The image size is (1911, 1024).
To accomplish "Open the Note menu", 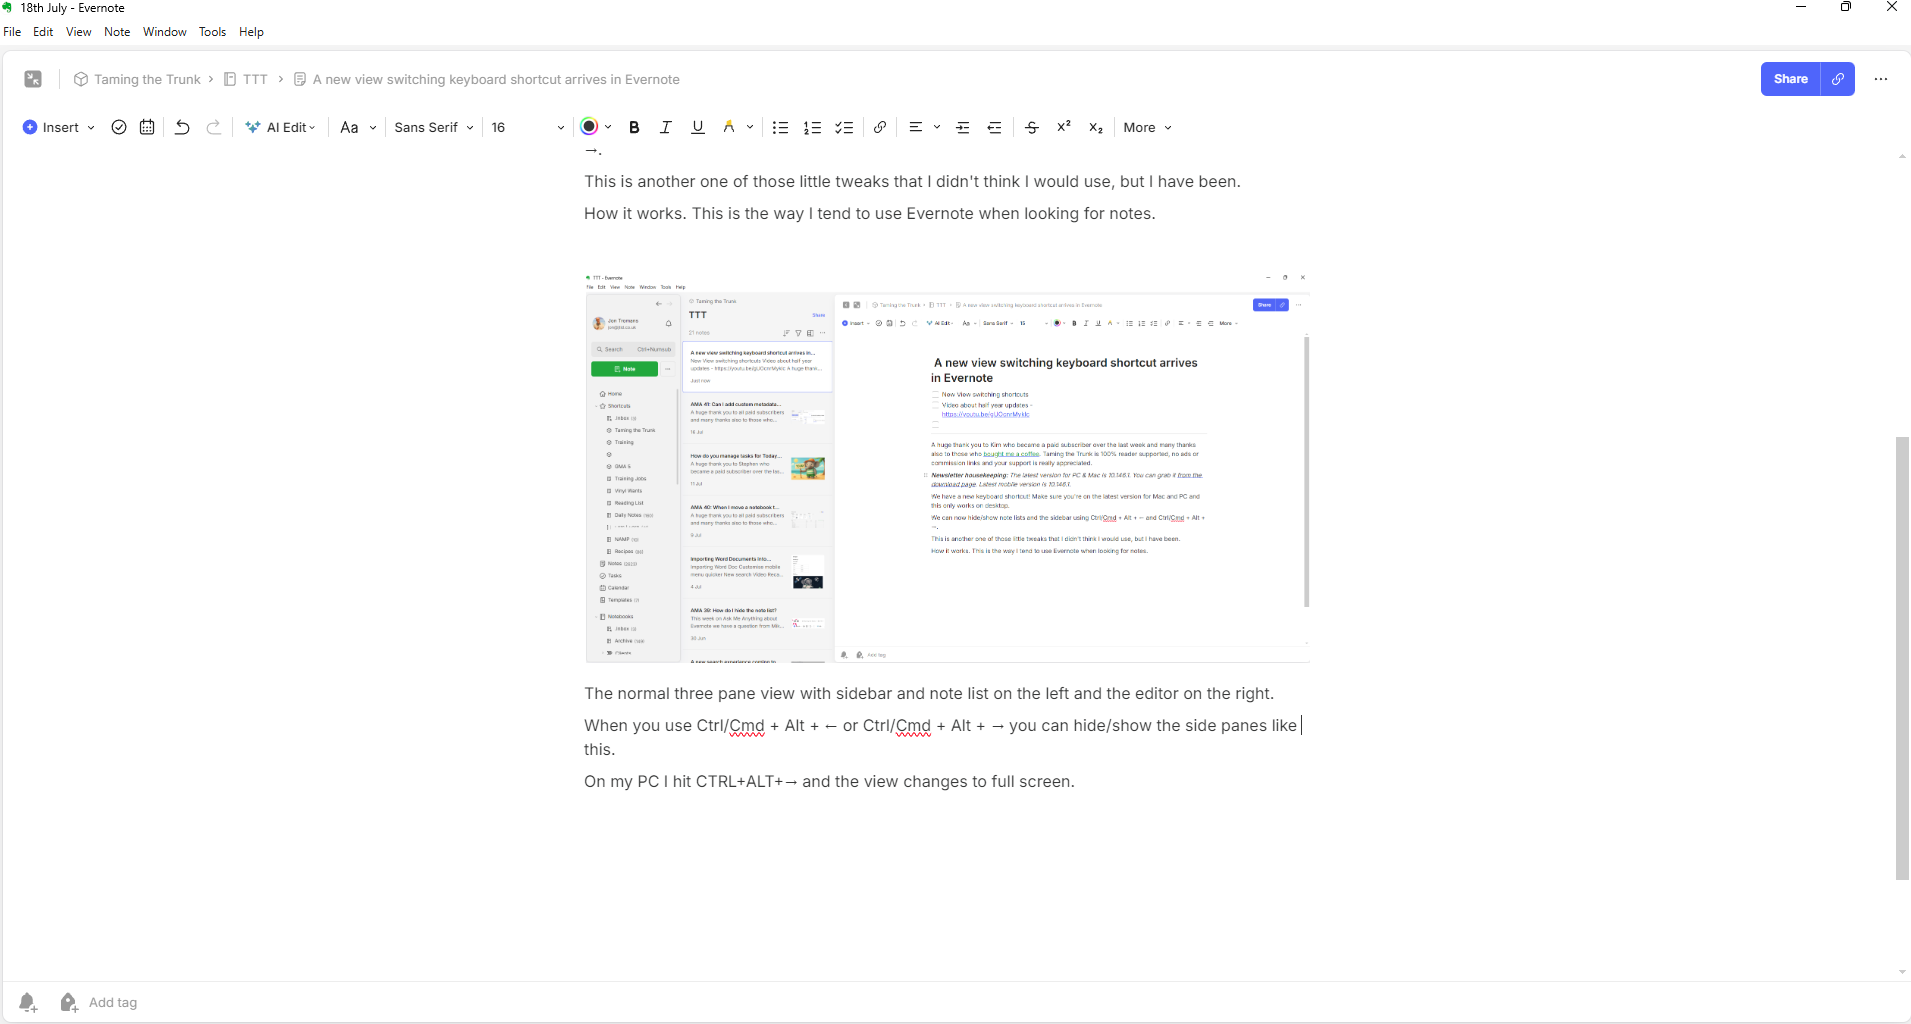I will pyautogui.click(x=117, y=32).
